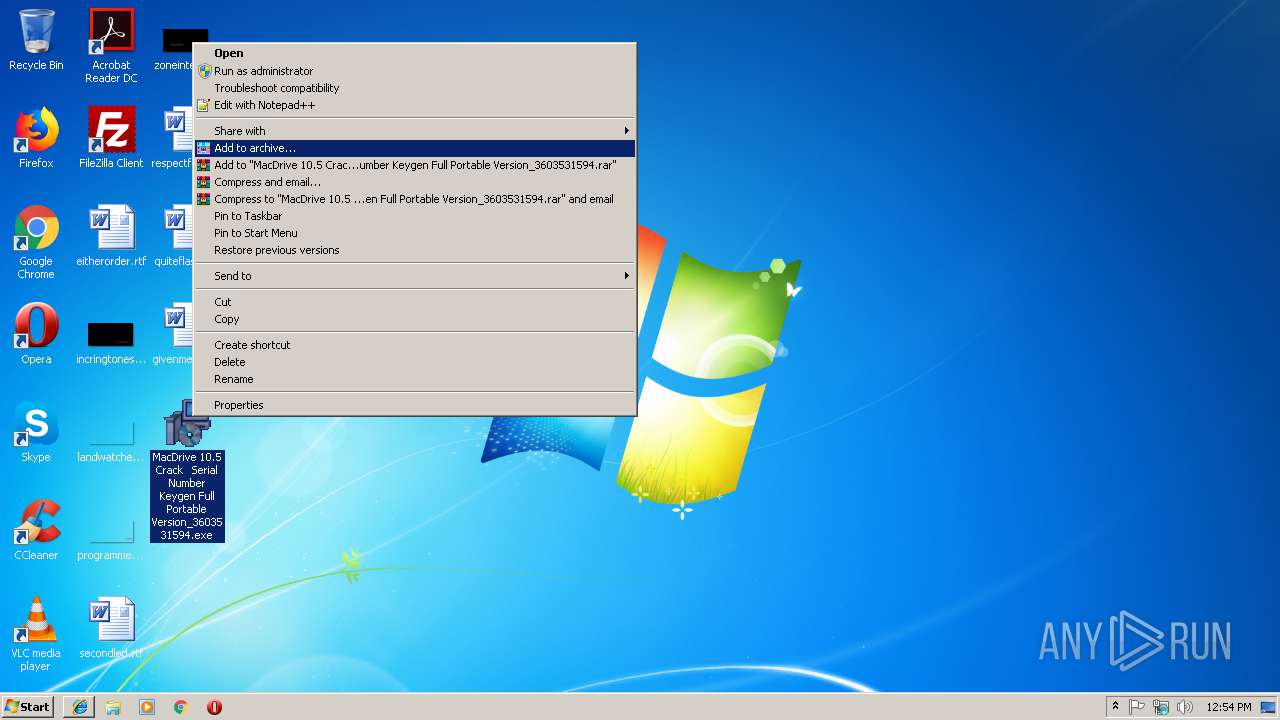This screenshot has width=1280, height=720.
Task: Choose Delete from context menu
Action: point(415,362)
